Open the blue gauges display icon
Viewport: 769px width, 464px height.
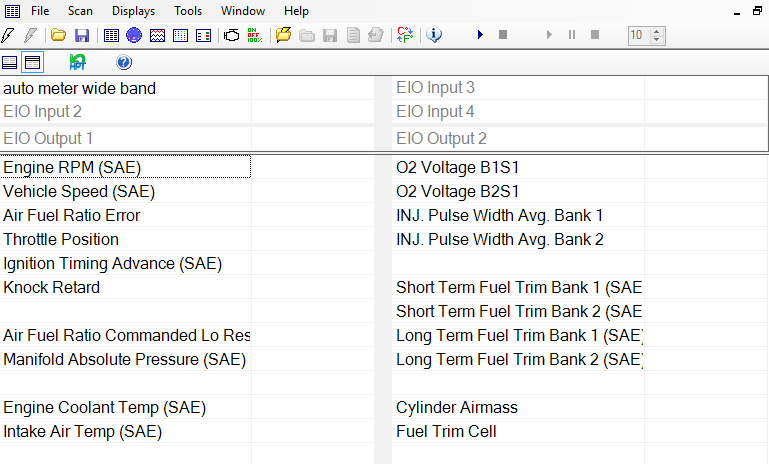(x=134, y=35)
